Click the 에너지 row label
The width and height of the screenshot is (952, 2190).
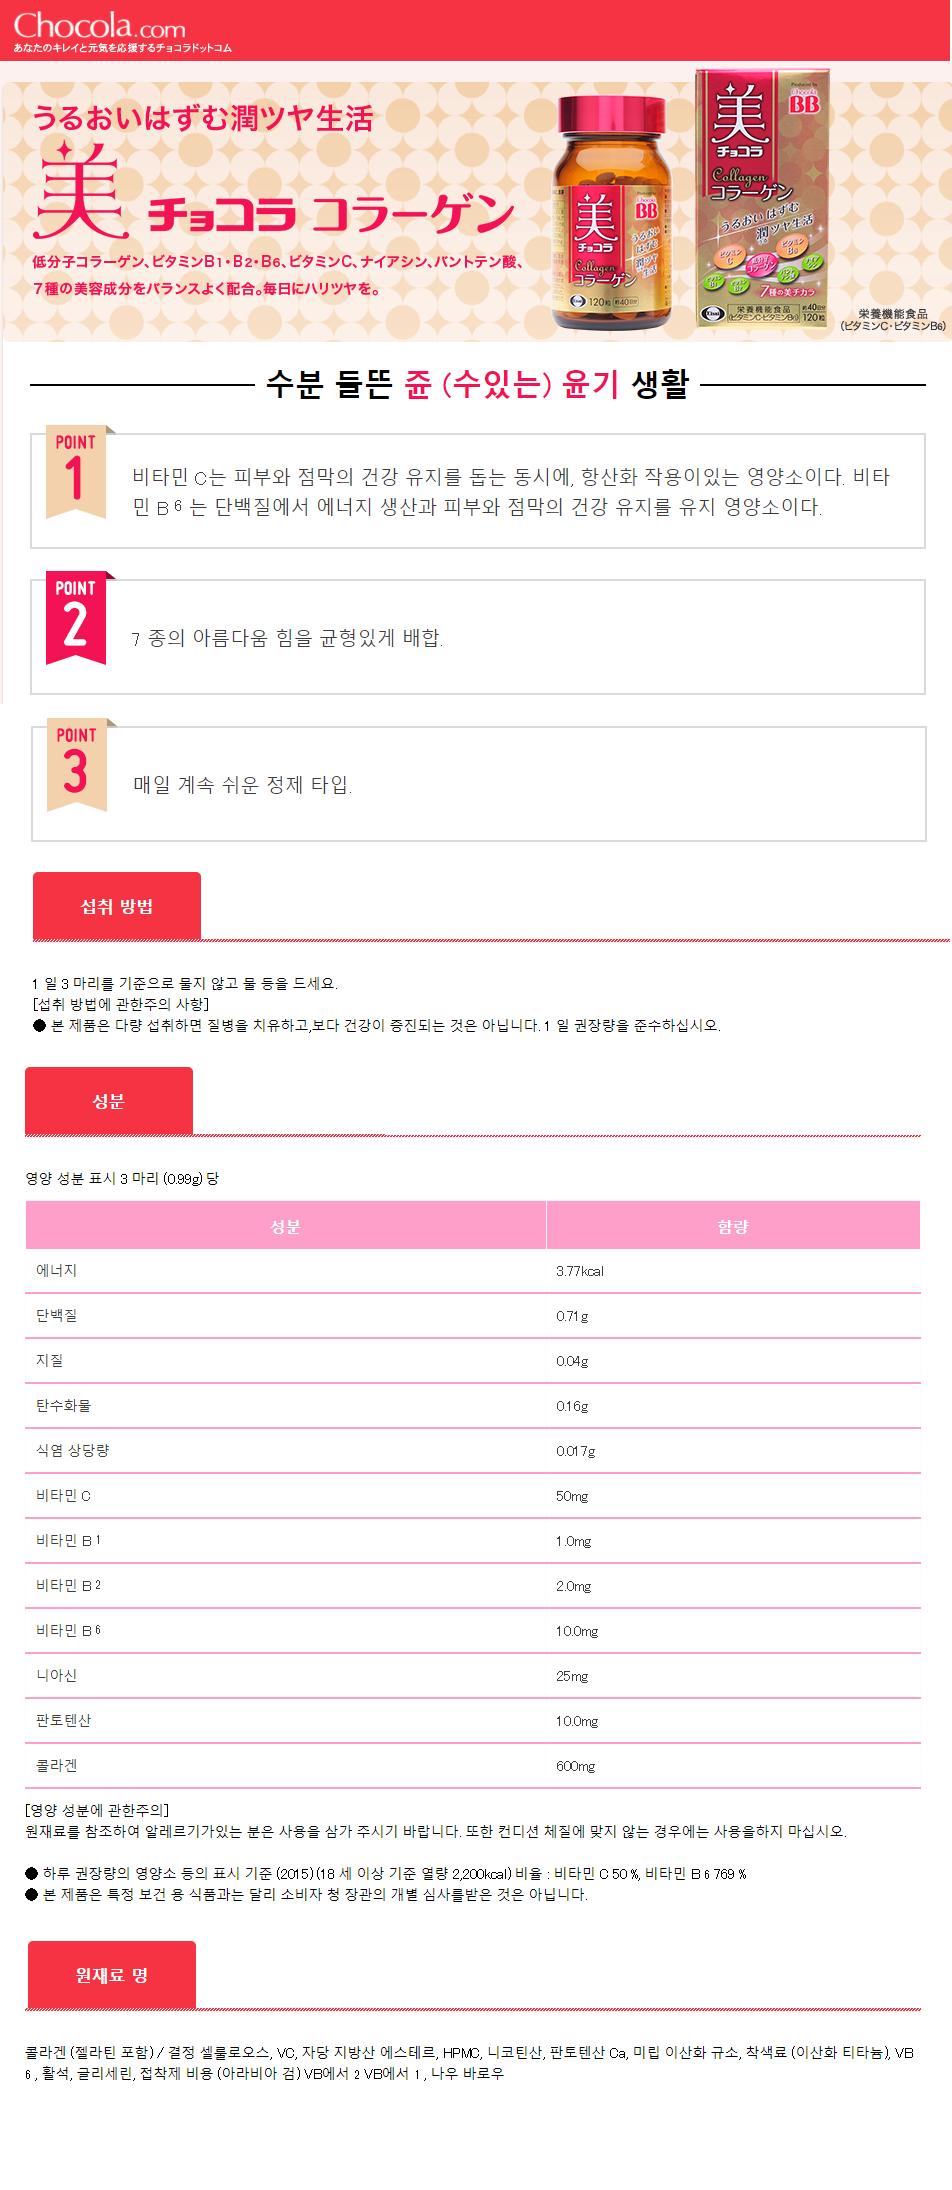pos(57,1271)
